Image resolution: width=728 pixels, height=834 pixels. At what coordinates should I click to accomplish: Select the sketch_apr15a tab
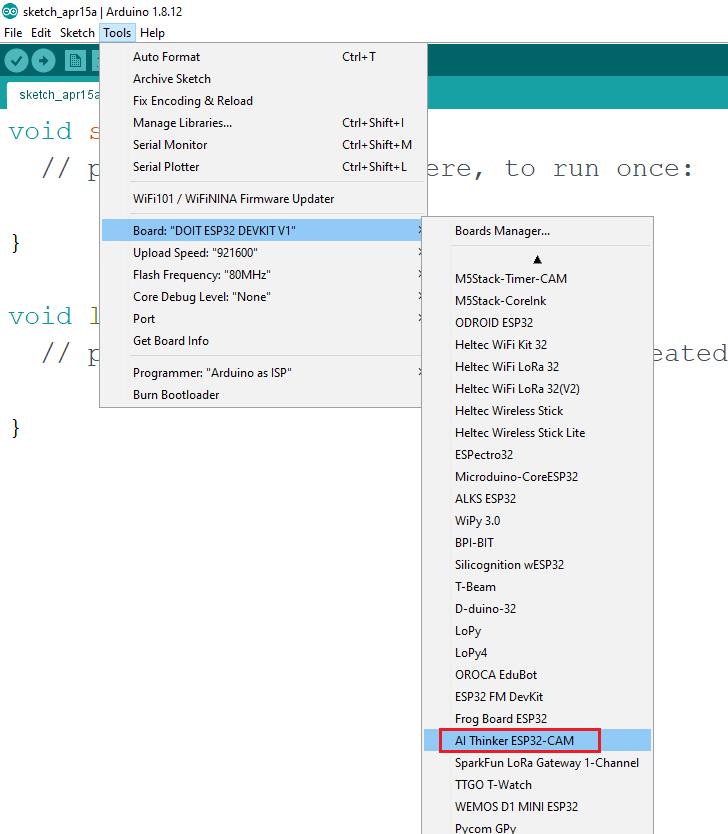coord(54,95)
